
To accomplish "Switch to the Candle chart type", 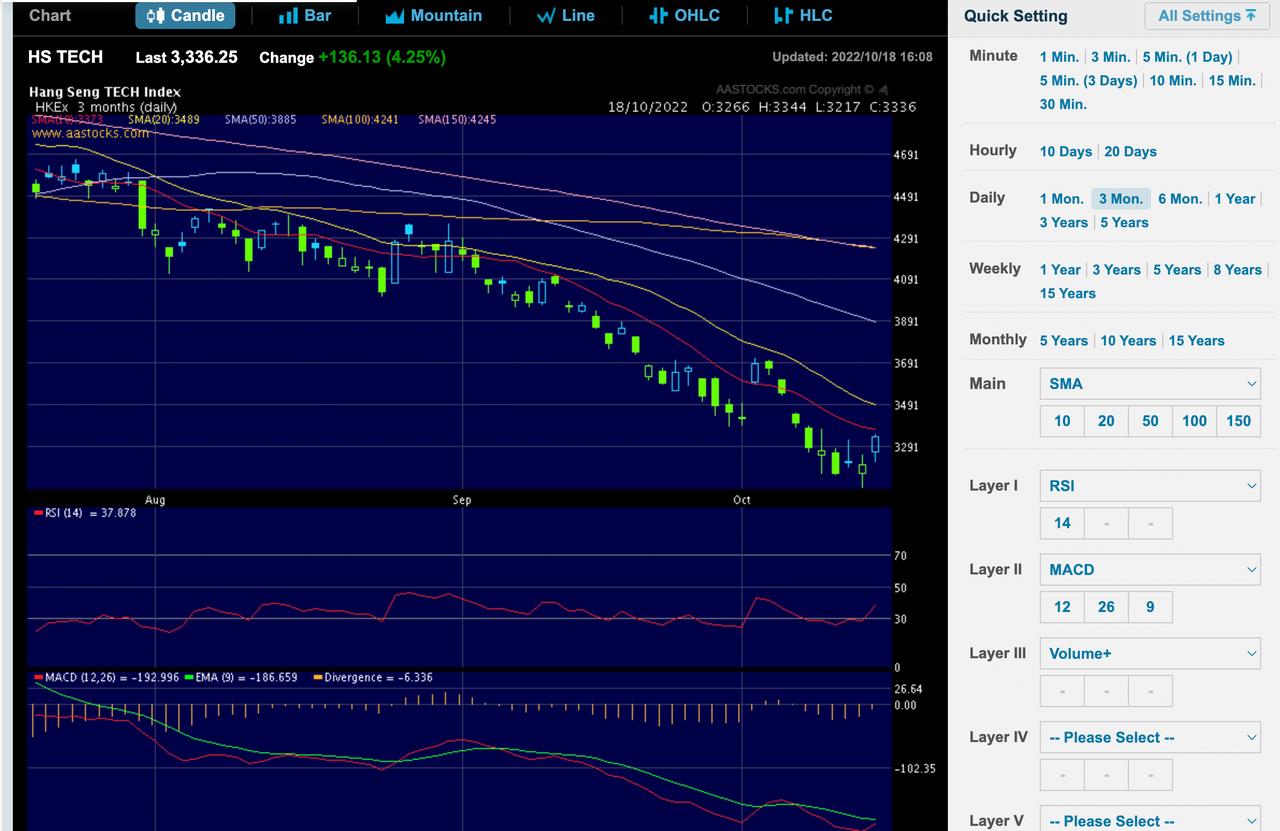I will coord(186,16).
